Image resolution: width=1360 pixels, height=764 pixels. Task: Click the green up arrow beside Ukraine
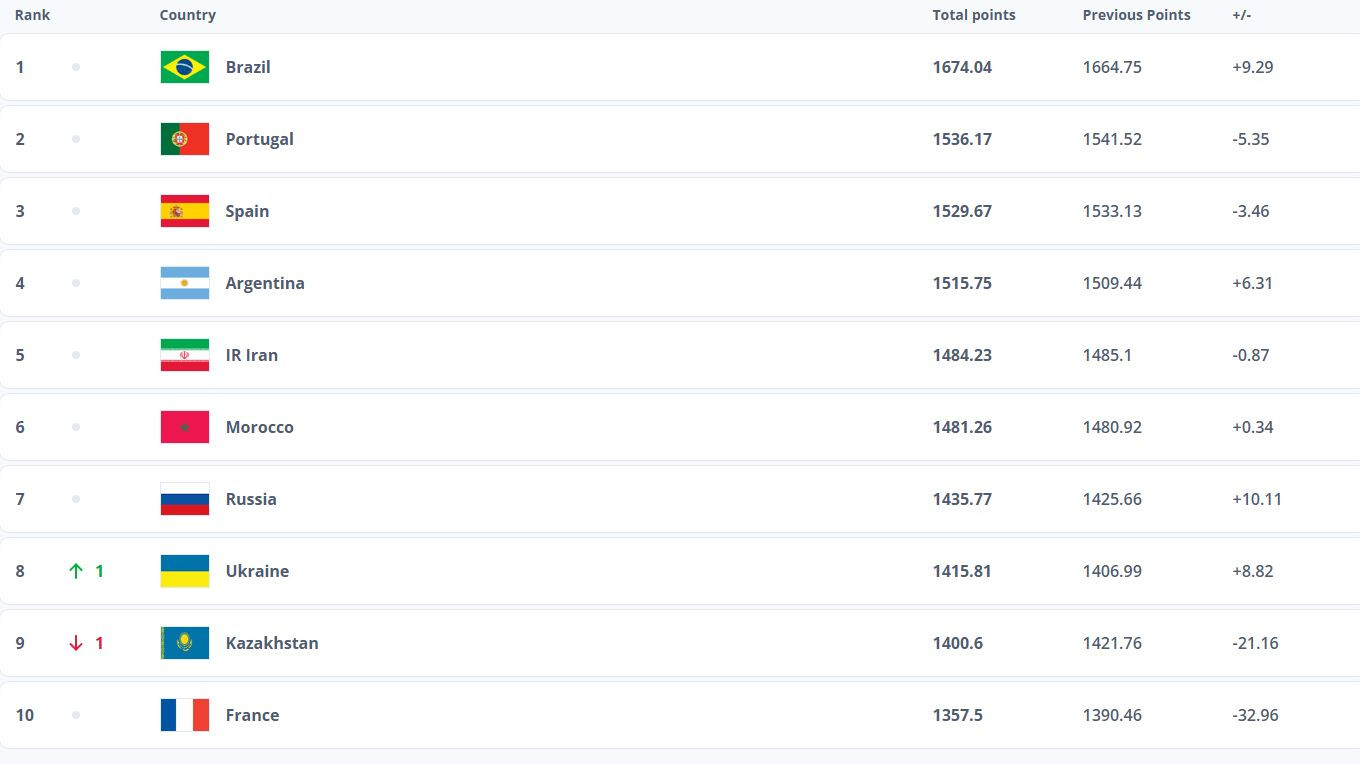pos(76,571)
